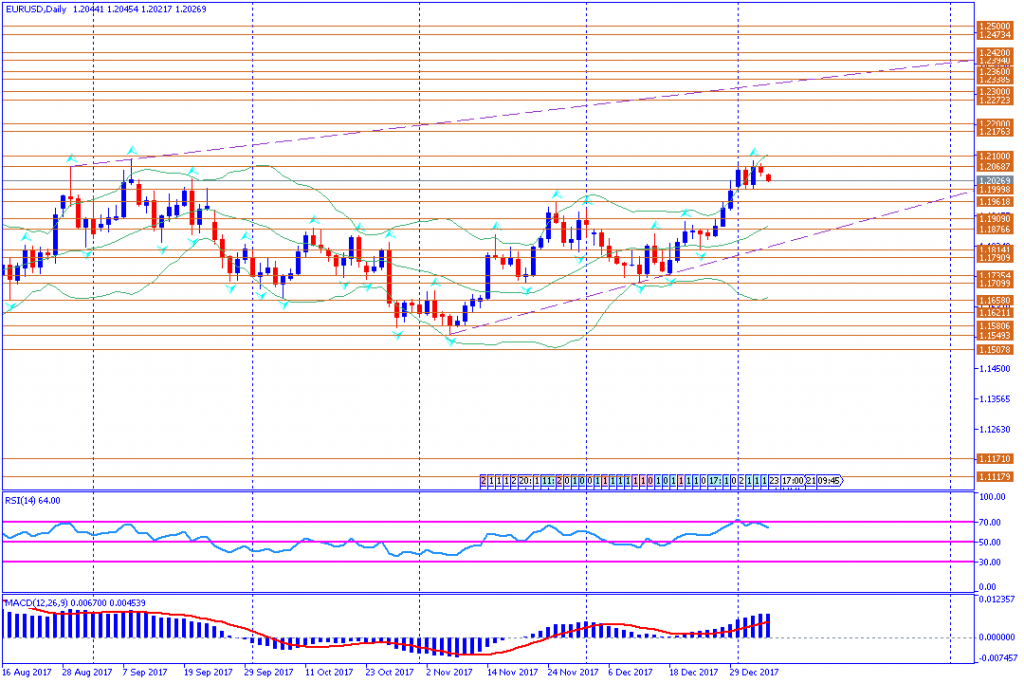Click the 09:45 event marker

tap(829, 481)
